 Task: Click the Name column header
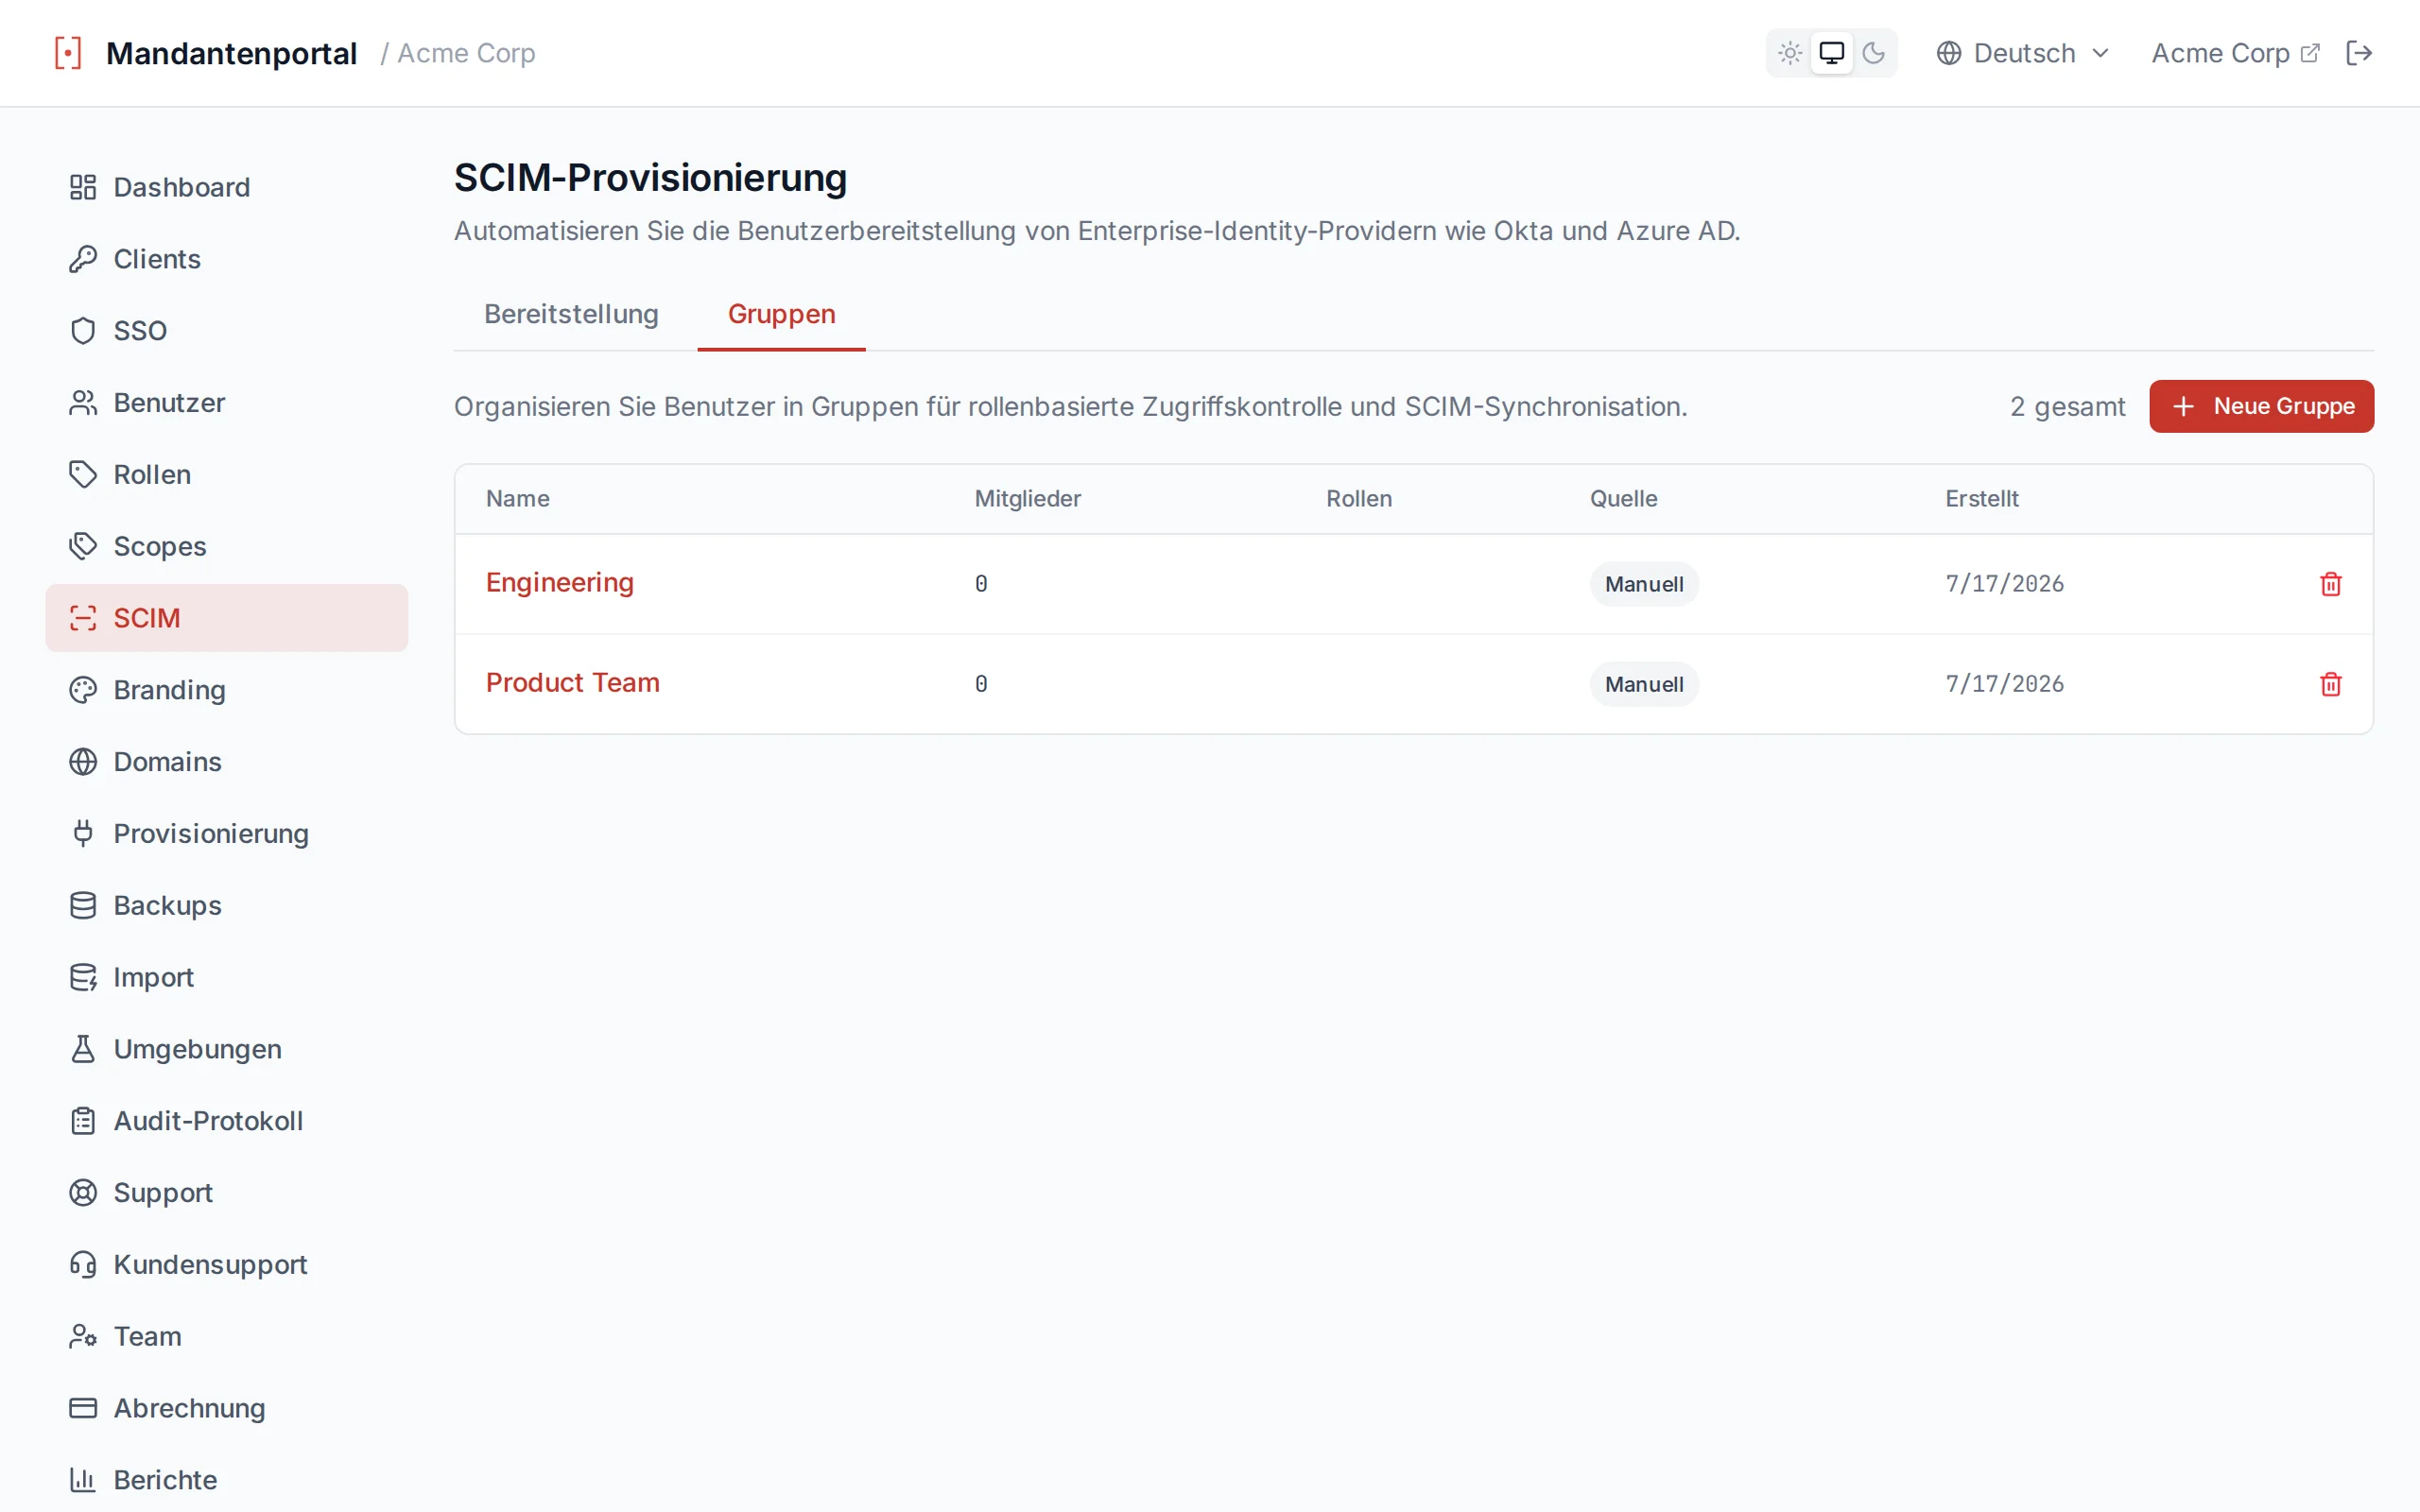click(518, 499)
